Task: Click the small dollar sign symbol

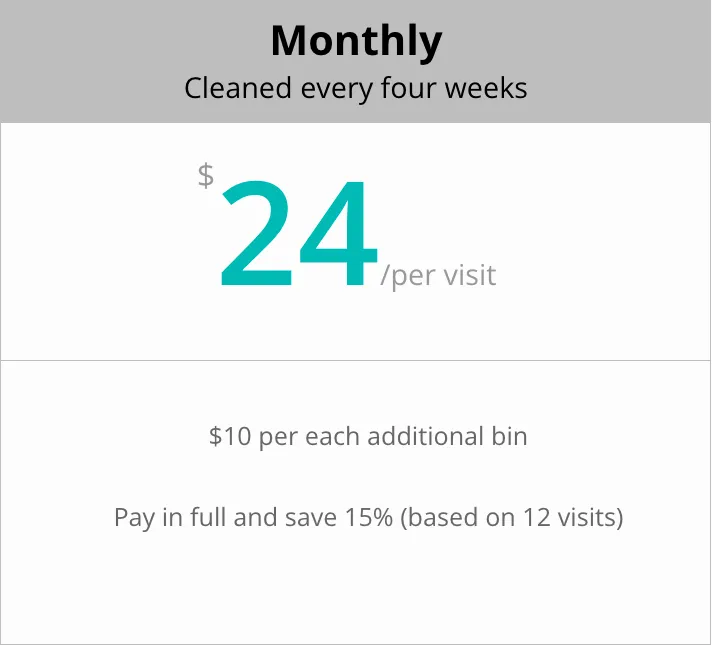Action: pos(206,175)
